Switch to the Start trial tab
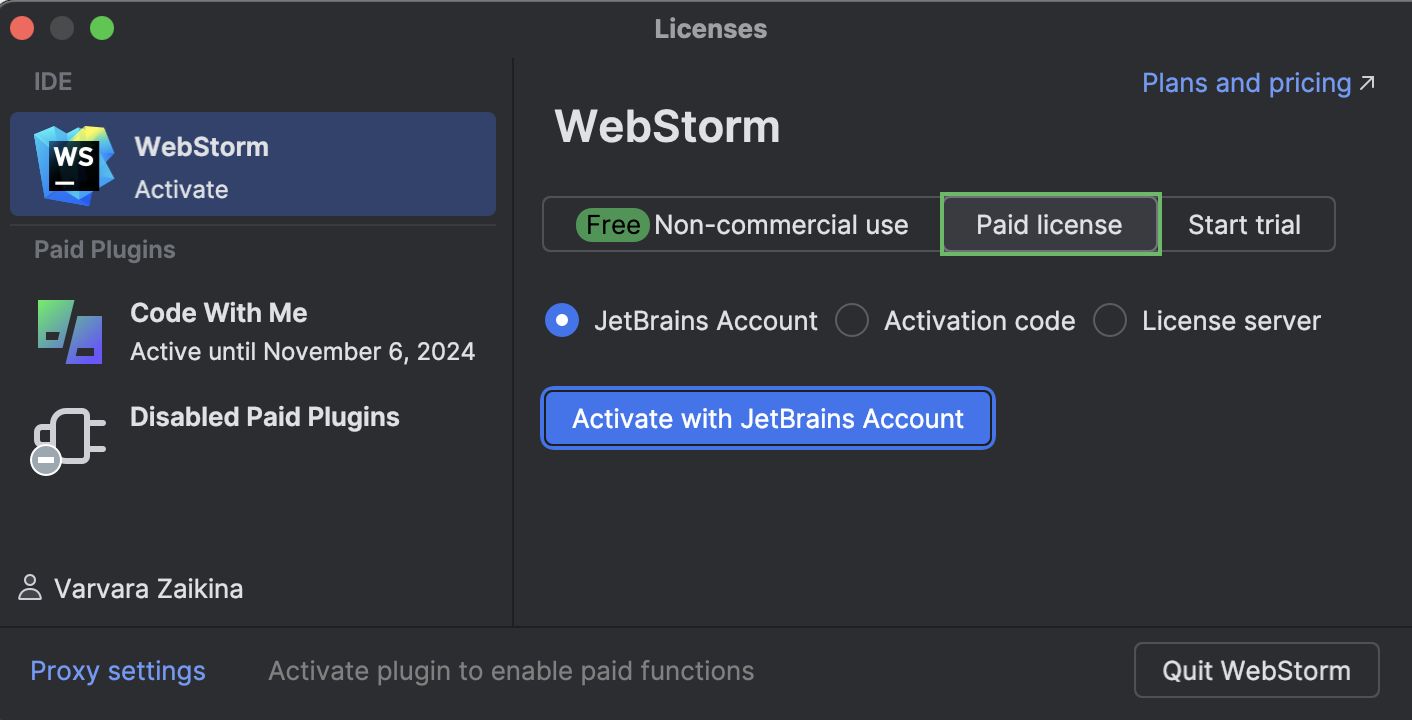The width and height of the screenshot is (1412, 720). [1246, 224]
